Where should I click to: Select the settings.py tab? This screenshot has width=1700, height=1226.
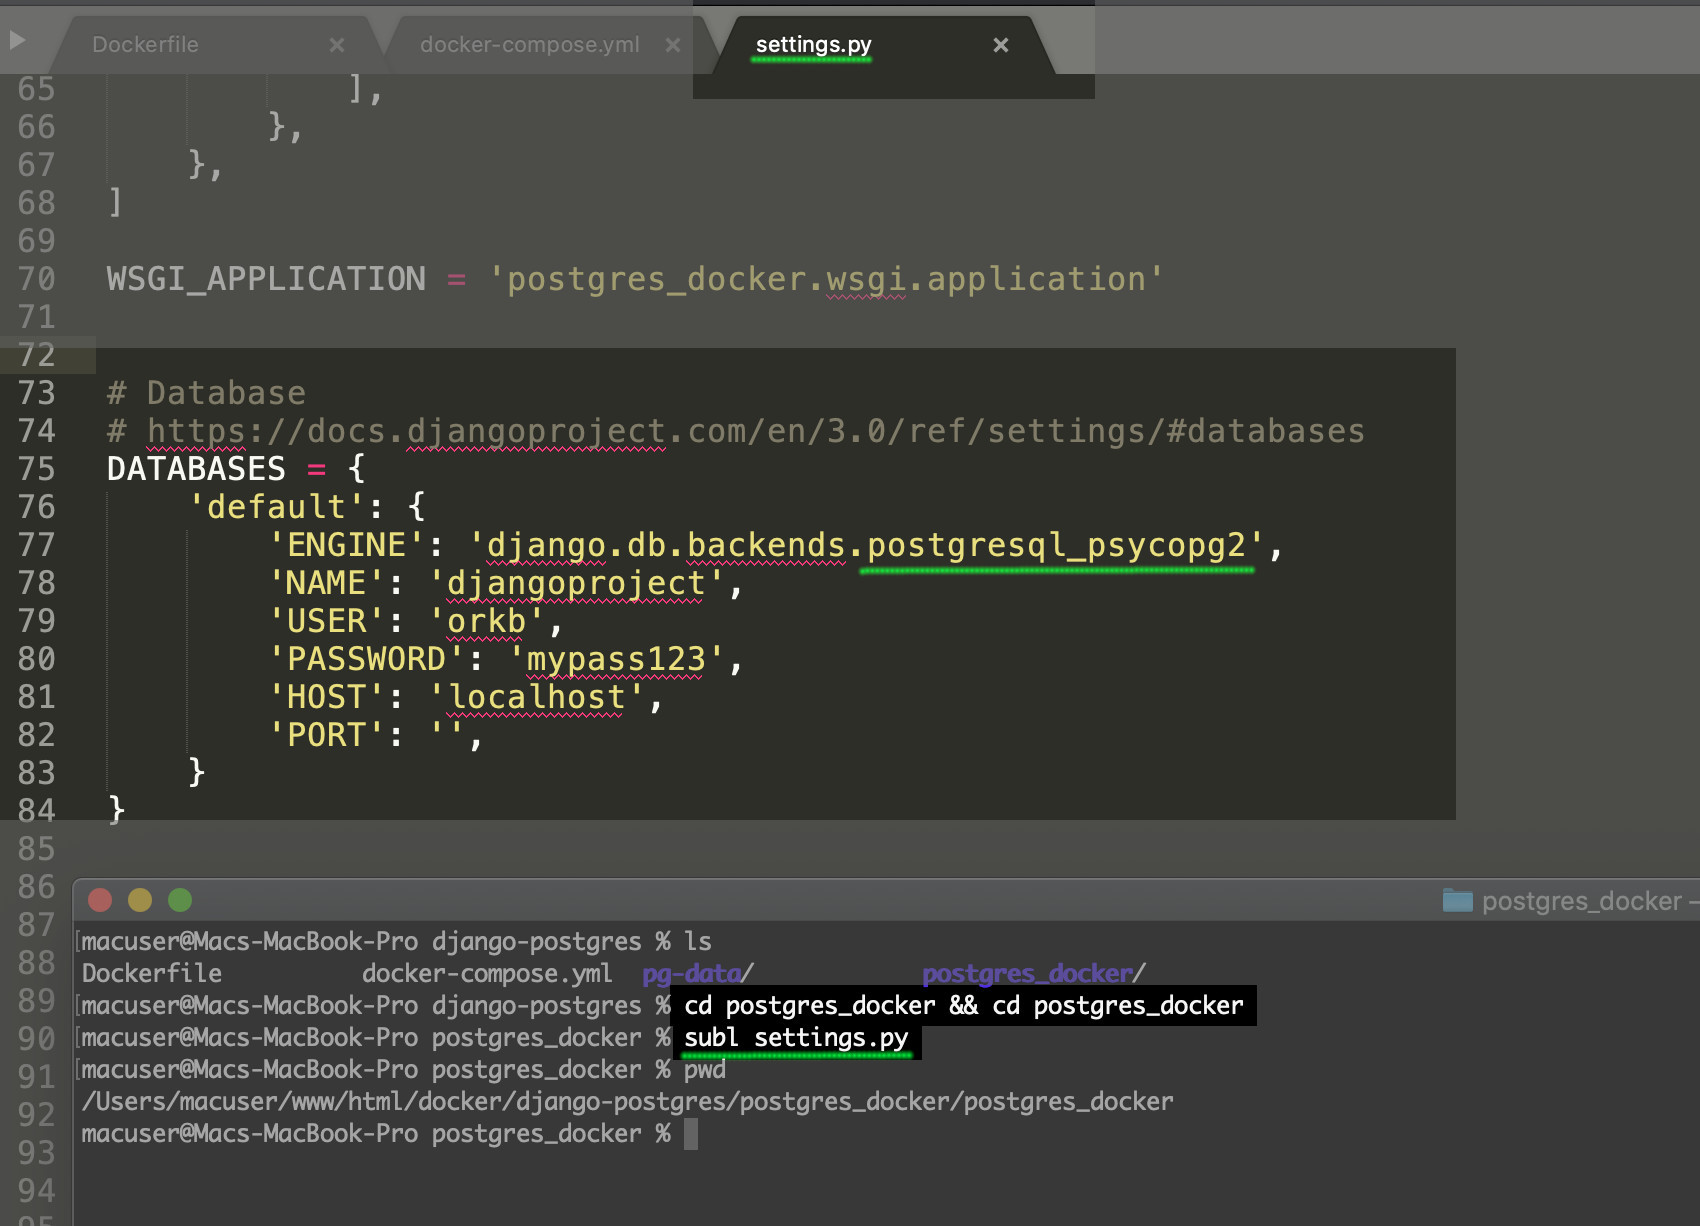[x=812, y=44]
